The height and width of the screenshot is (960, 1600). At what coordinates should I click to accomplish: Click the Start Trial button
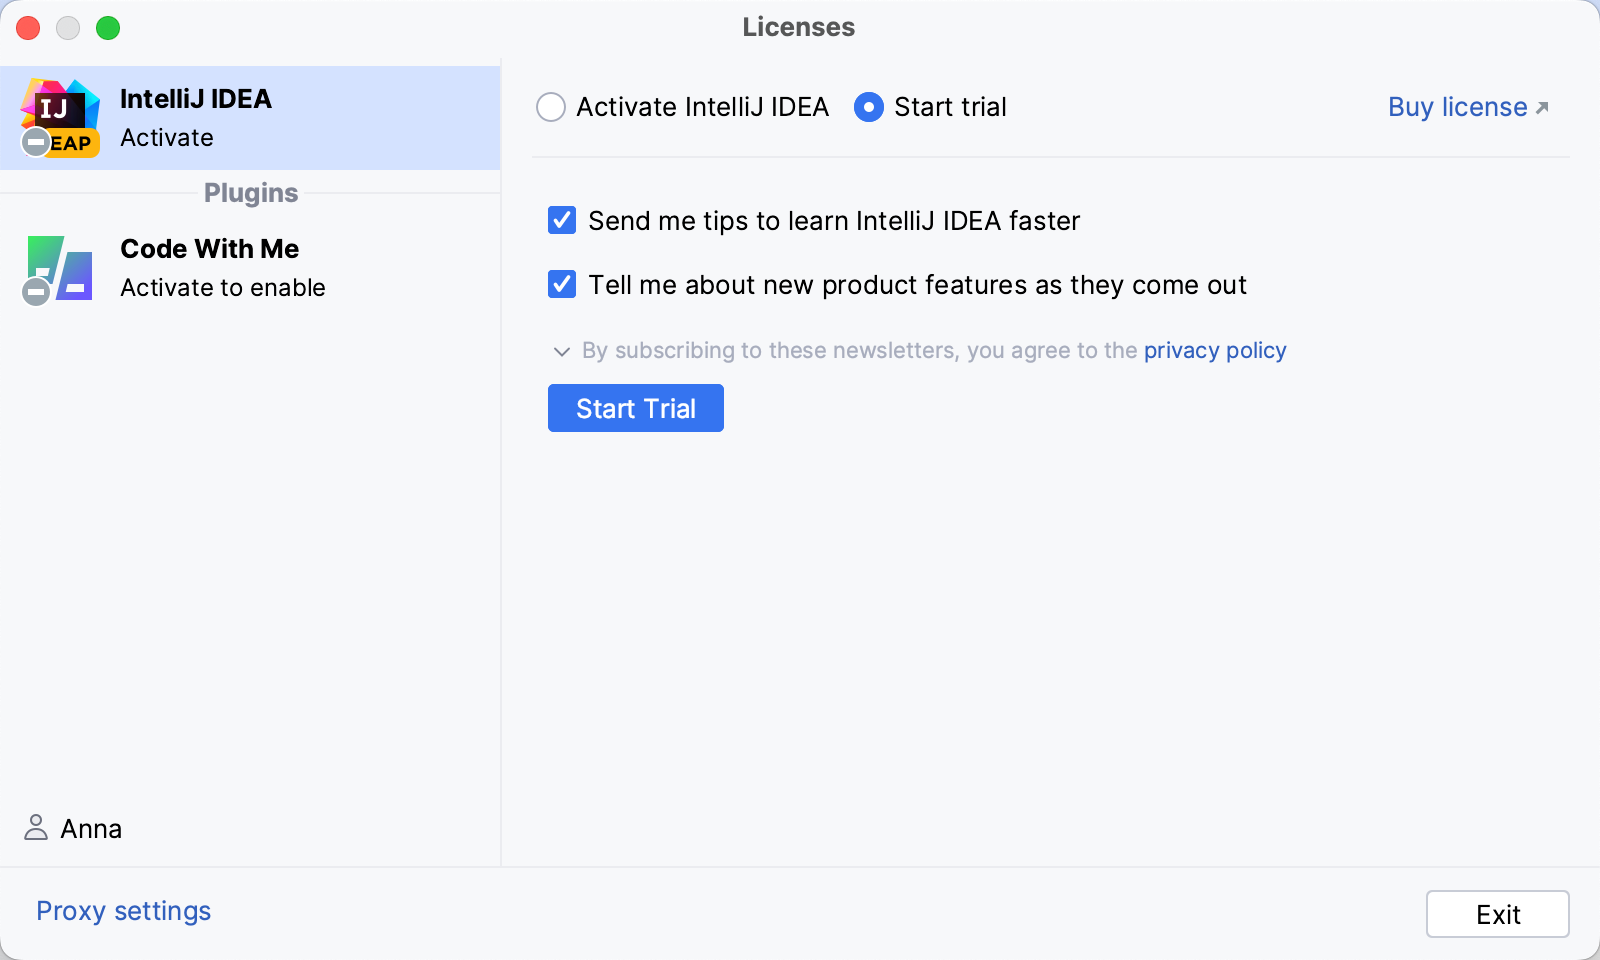[x=636, y=408]
